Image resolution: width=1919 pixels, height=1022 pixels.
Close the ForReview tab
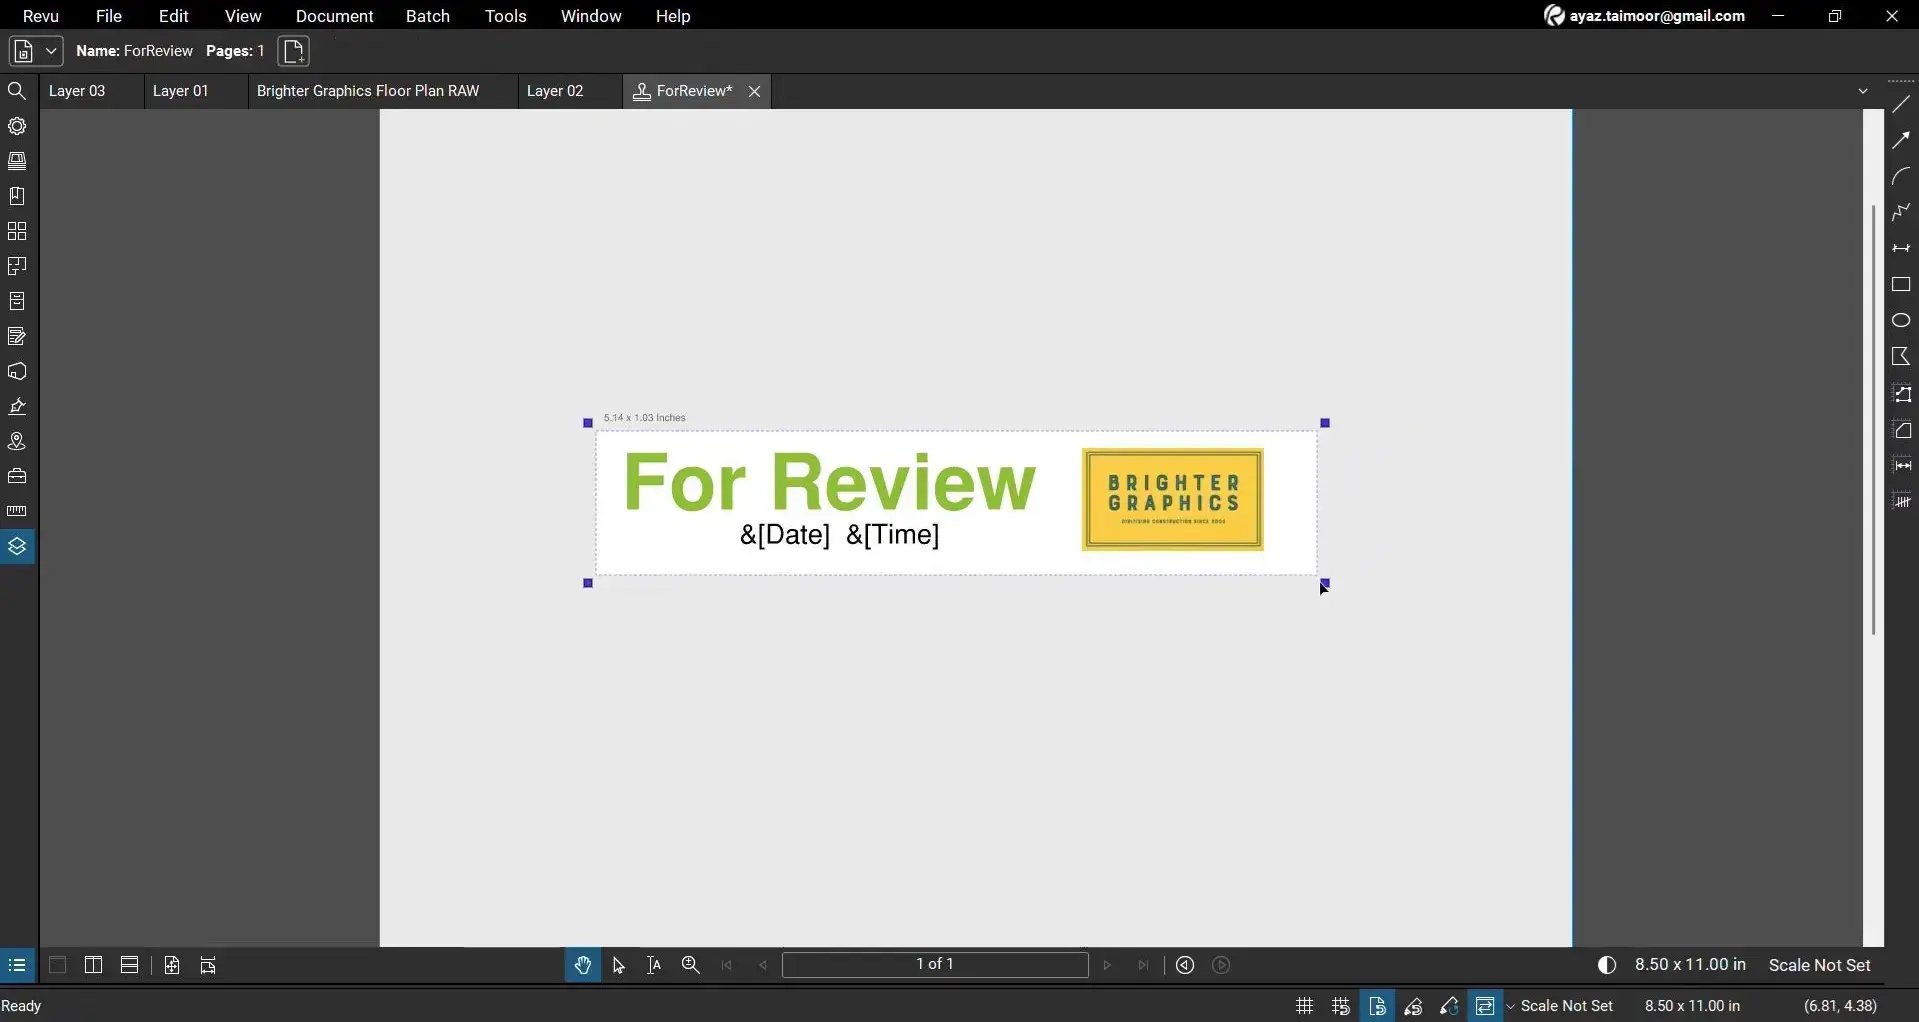tap(755, 92)
